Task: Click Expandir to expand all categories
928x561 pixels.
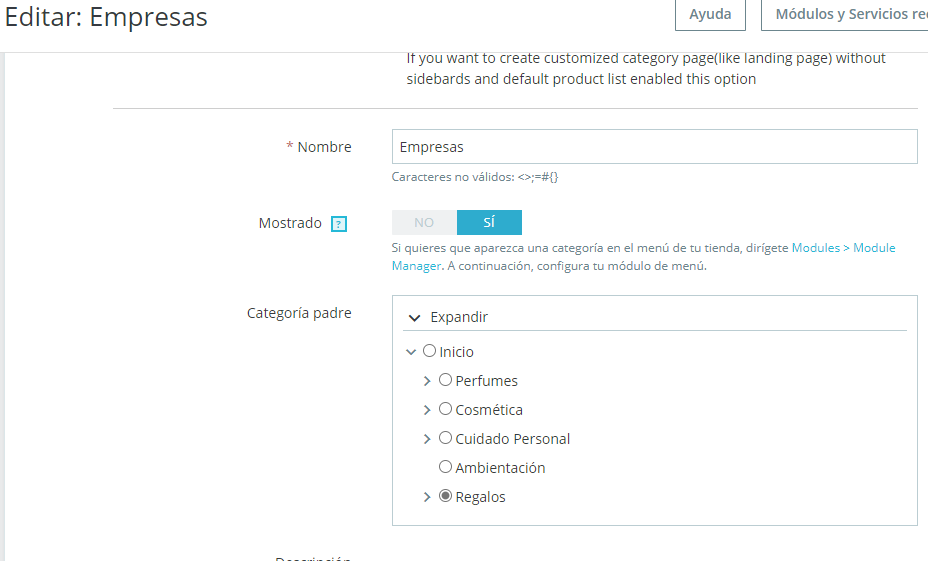Action: coord(458,317)
